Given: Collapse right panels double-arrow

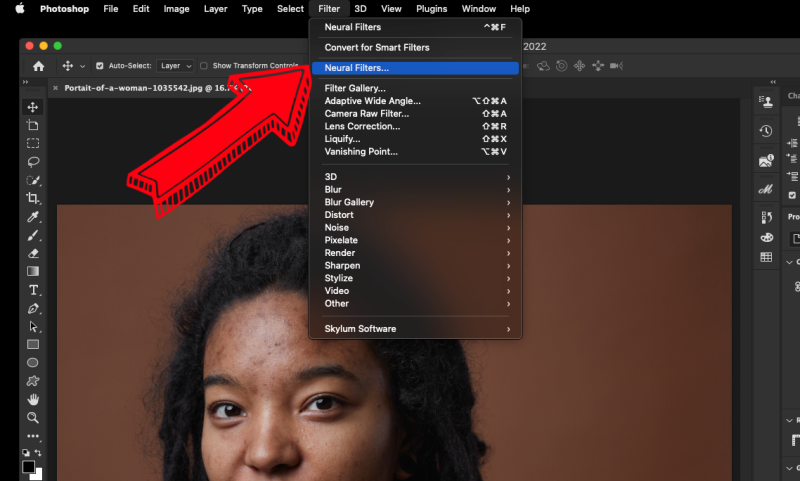Looking at the screenshot, I should (773, 82).
